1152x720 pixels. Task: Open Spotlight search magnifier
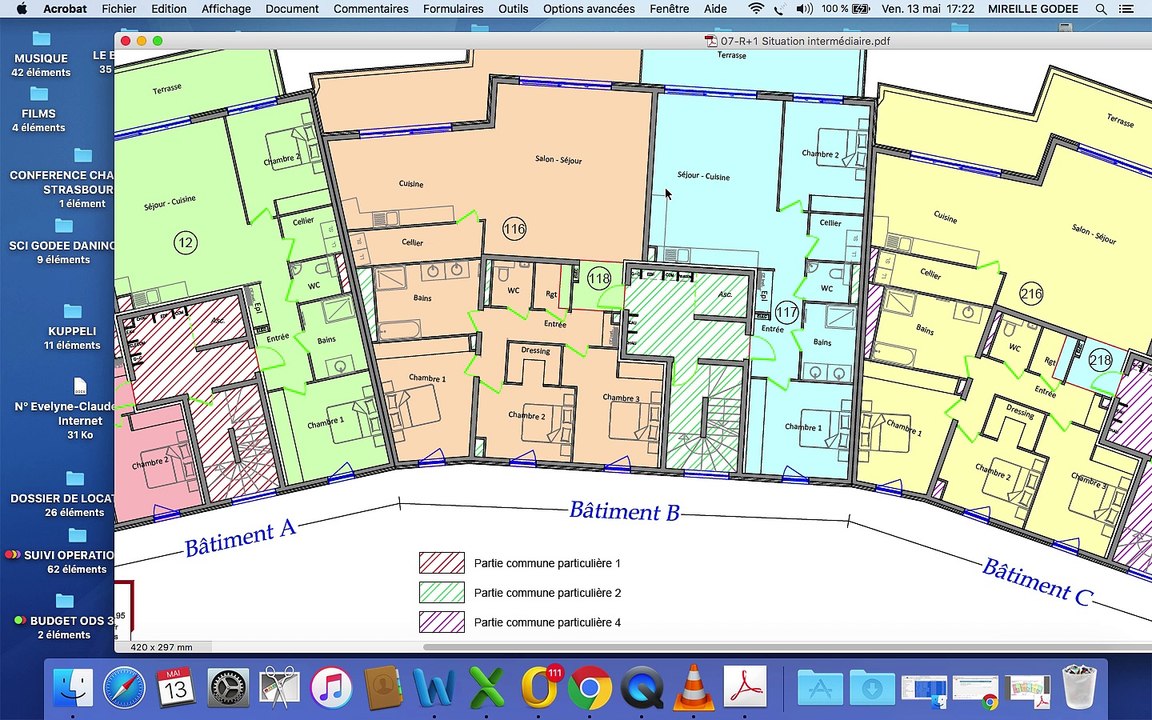(x=1101, y=9)
